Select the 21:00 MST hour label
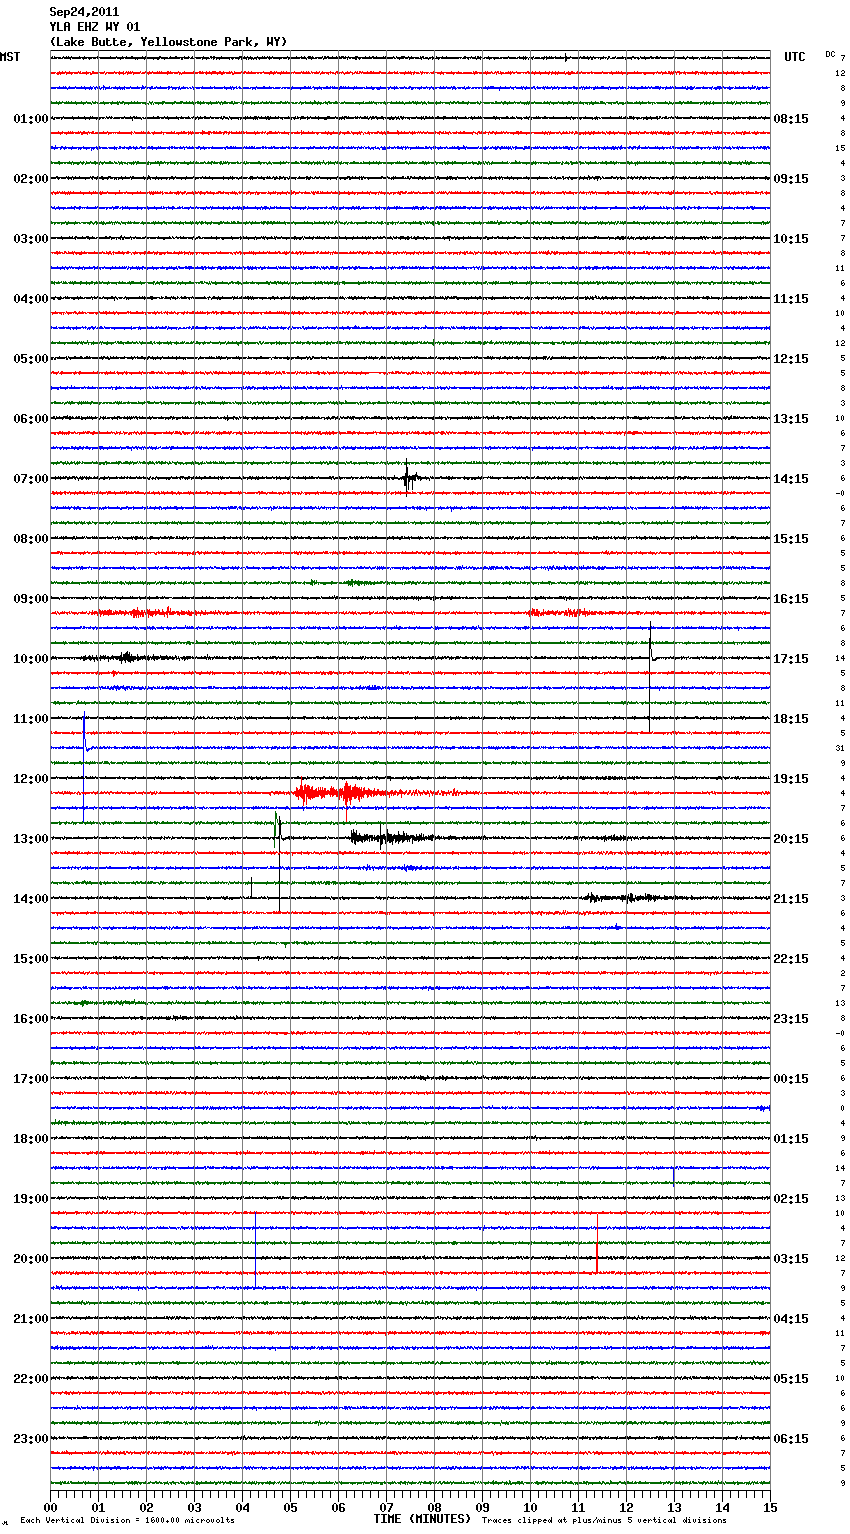Image resolution: width=850 pixels, height=1534 pixels. pos(31,1319)
